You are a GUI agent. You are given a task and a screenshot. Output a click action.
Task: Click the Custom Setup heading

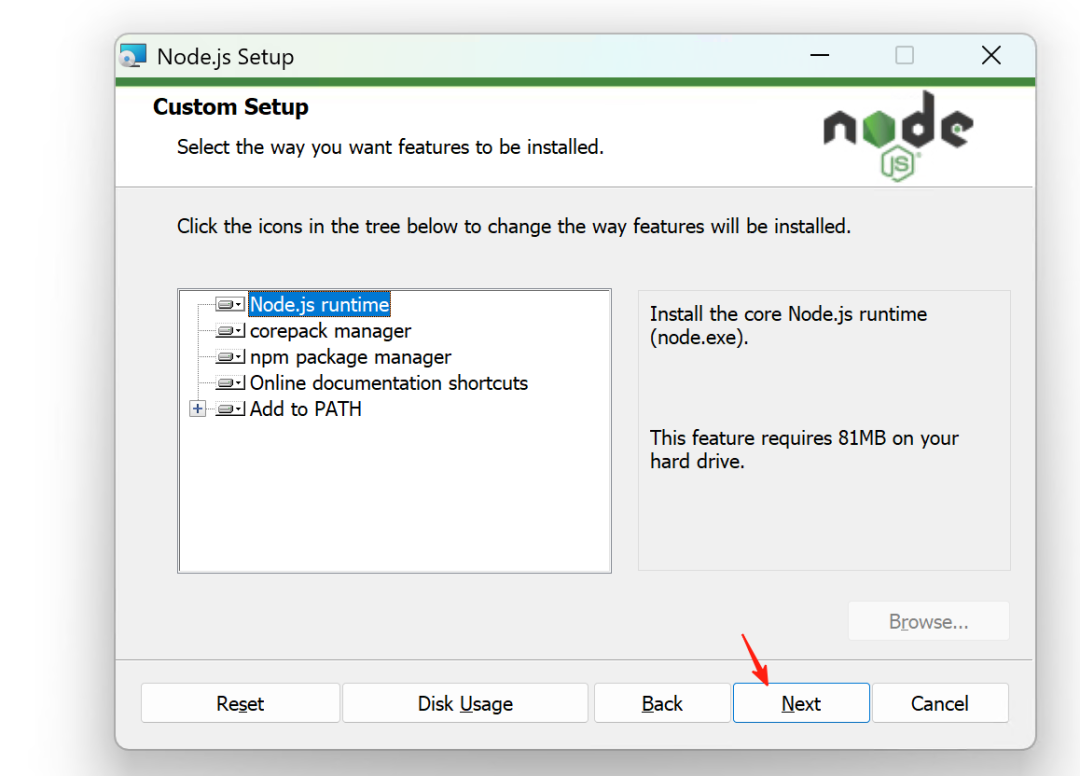point(231,107)
